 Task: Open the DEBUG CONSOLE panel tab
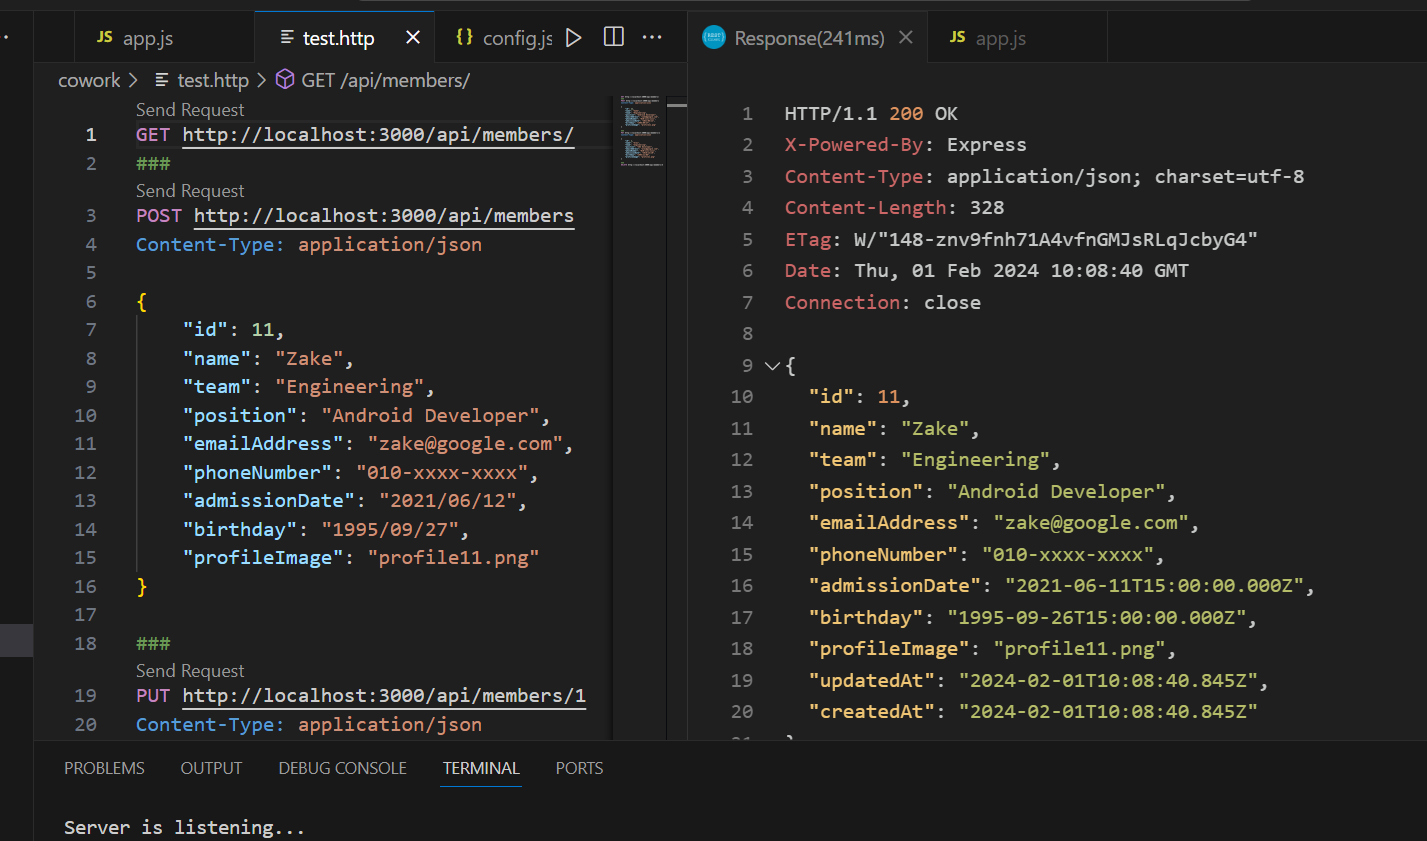(342, 768)
